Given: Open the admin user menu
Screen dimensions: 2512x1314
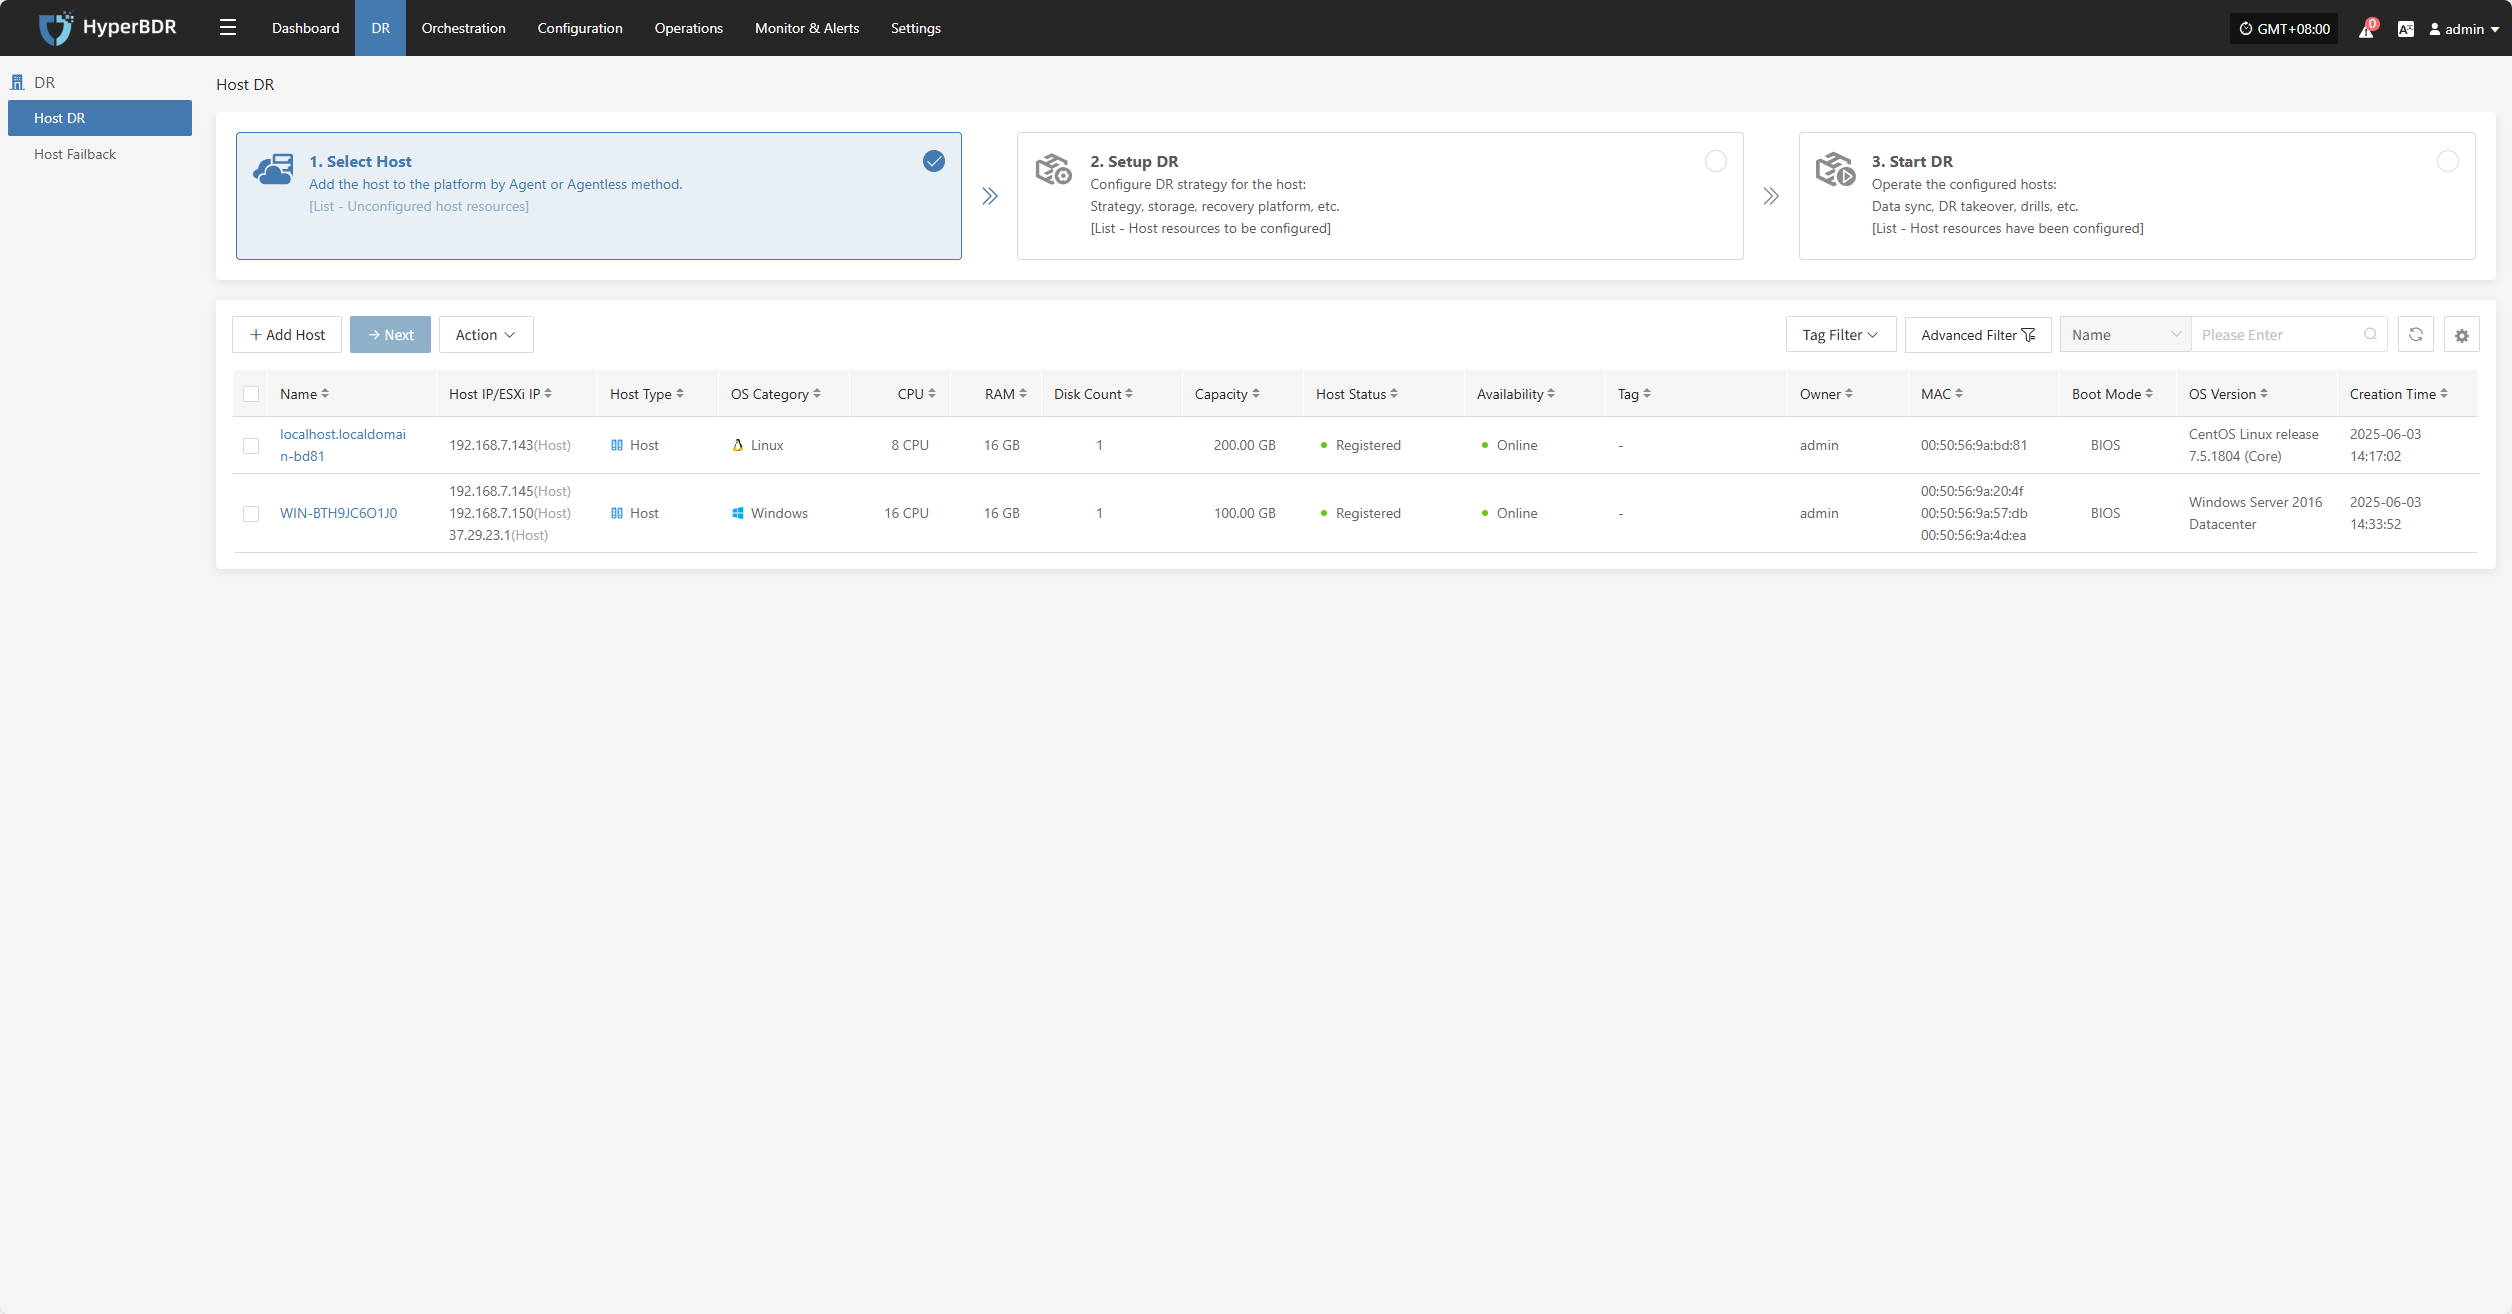Looking at the screenshot, I should pyautogui.click(x=2465, y=29).
